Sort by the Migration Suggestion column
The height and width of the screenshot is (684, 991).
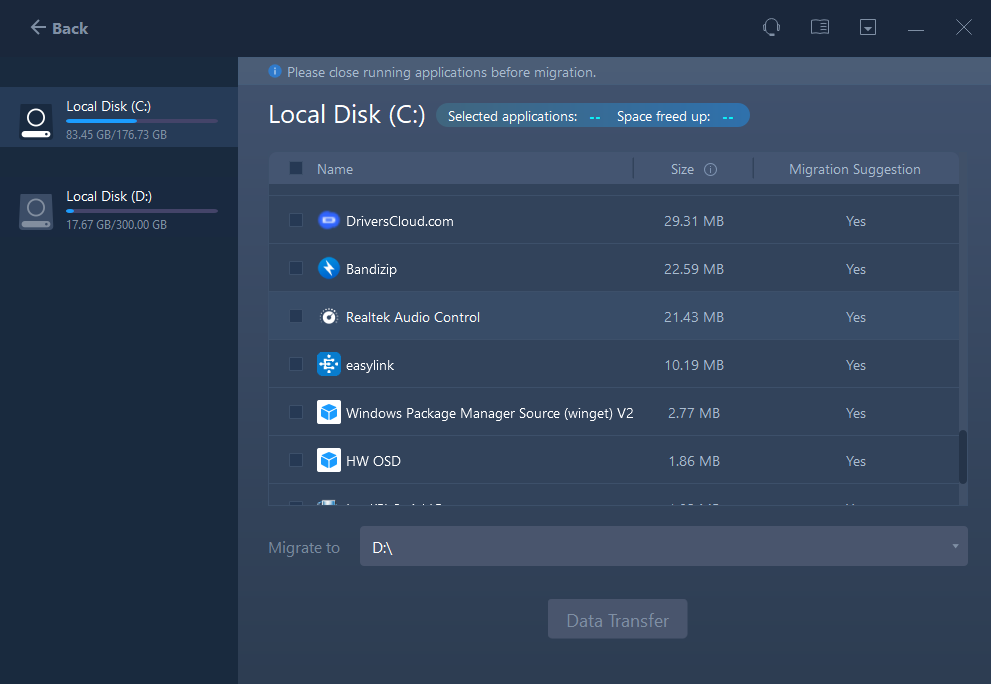click(x=854, y=170)
